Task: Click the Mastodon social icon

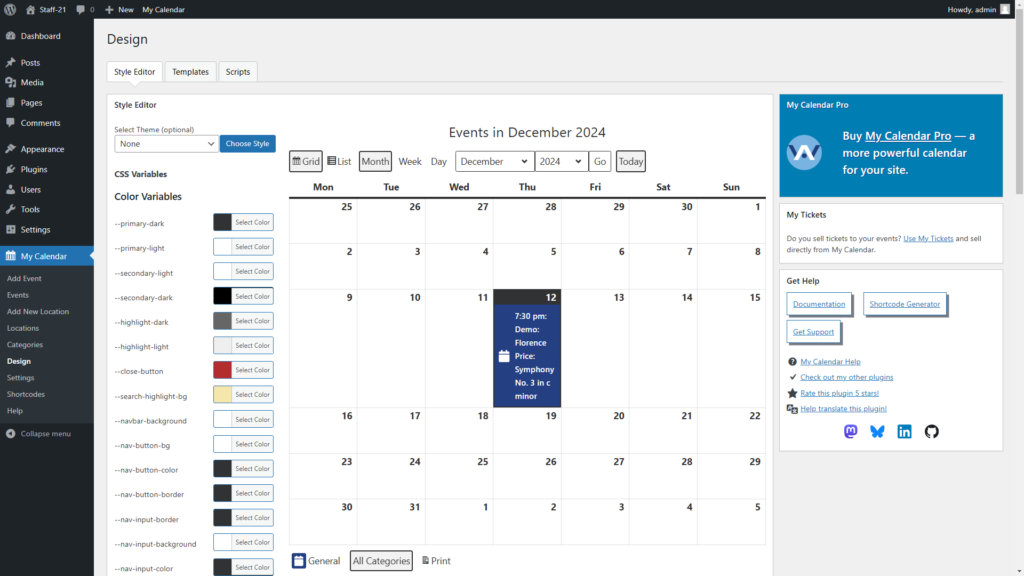Action: click(x=851, y=432)
